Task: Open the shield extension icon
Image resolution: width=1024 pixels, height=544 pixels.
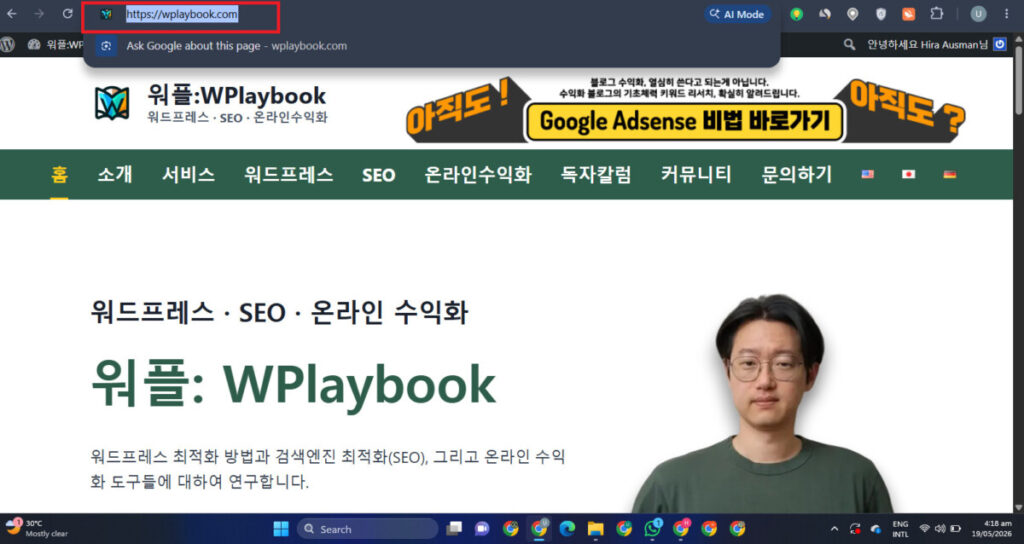Action: coord(880,14)
